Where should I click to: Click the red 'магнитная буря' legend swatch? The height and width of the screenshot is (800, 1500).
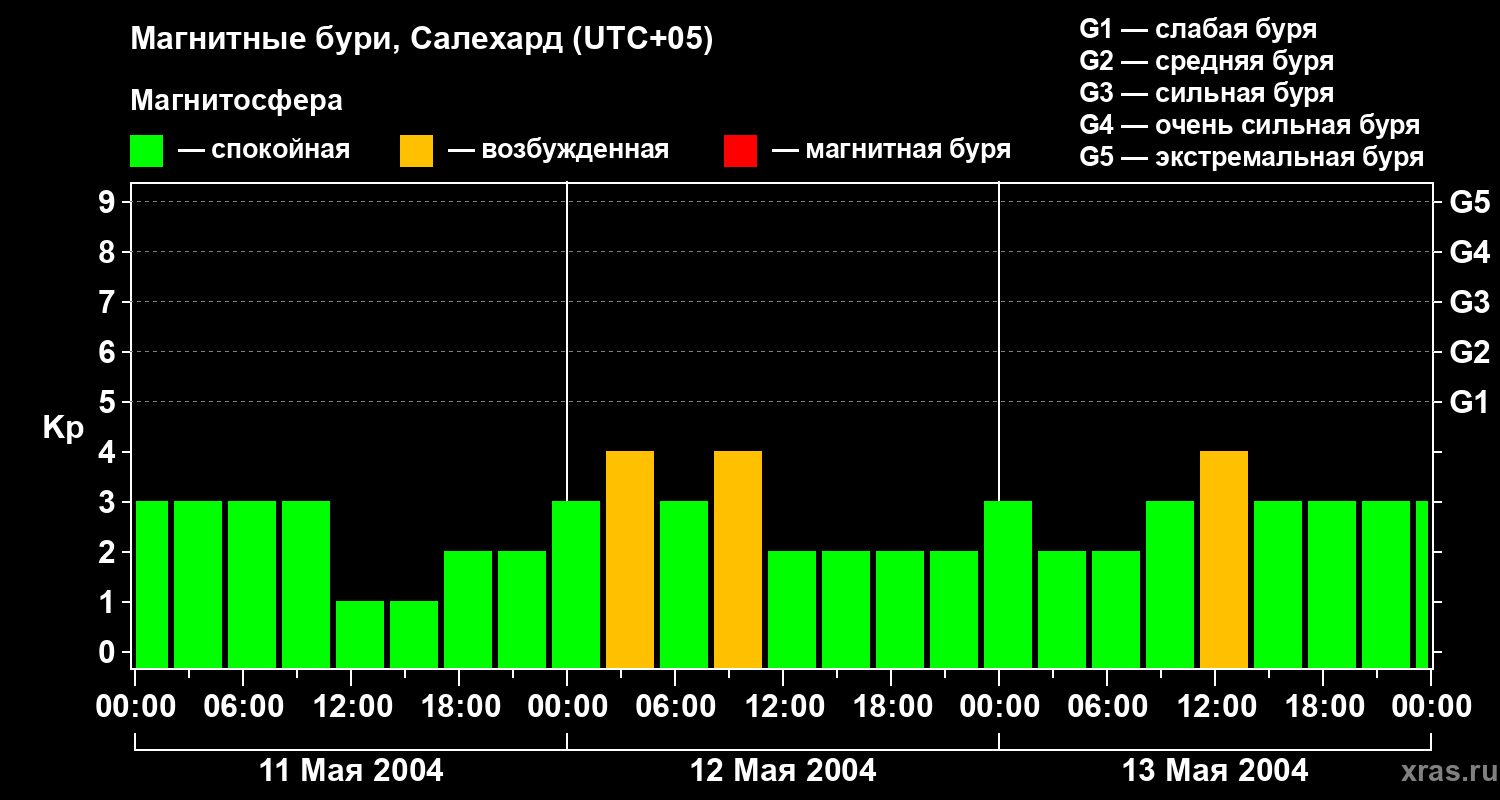pyautogui.click(x=740, y=151)
